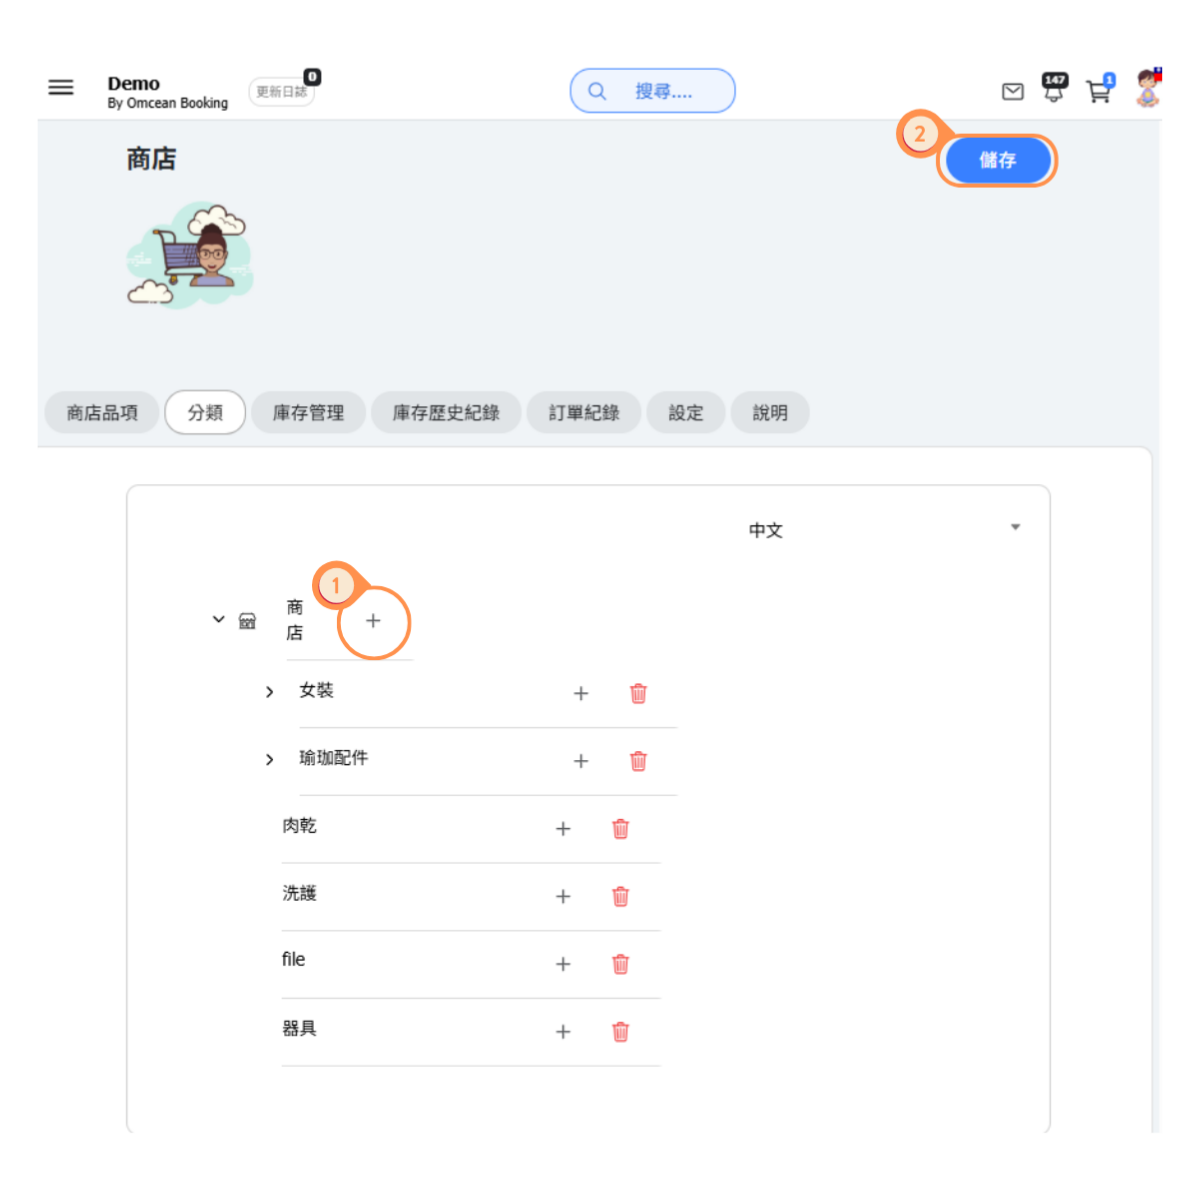
Task: Open the 更新日誌 changelog button
Action: [282, 92]
